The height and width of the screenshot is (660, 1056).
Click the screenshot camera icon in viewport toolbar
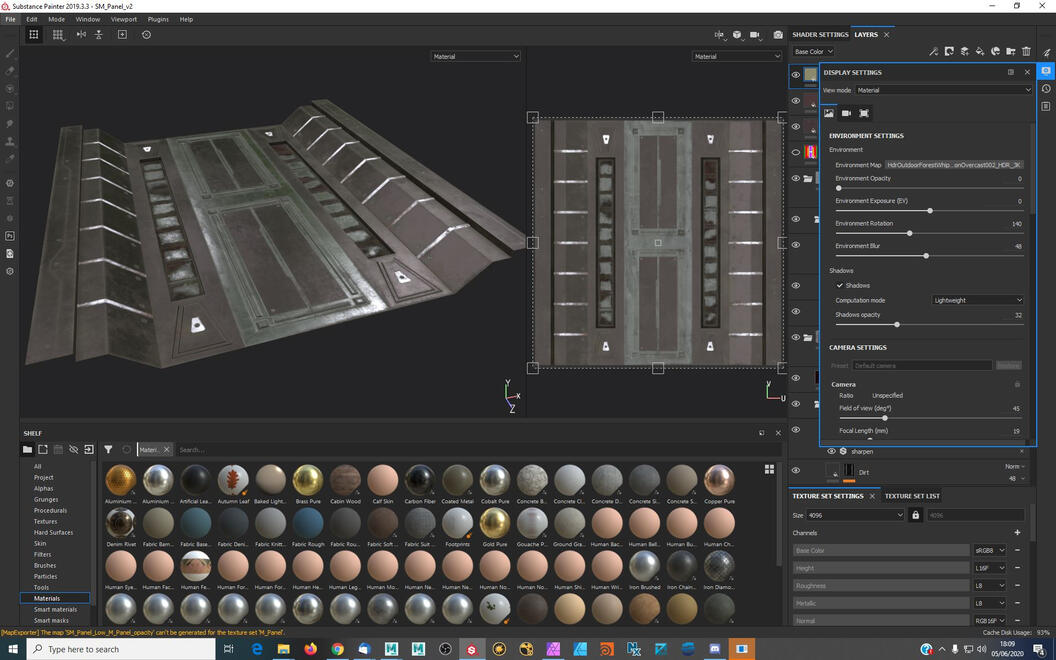(x=778, y=35)
